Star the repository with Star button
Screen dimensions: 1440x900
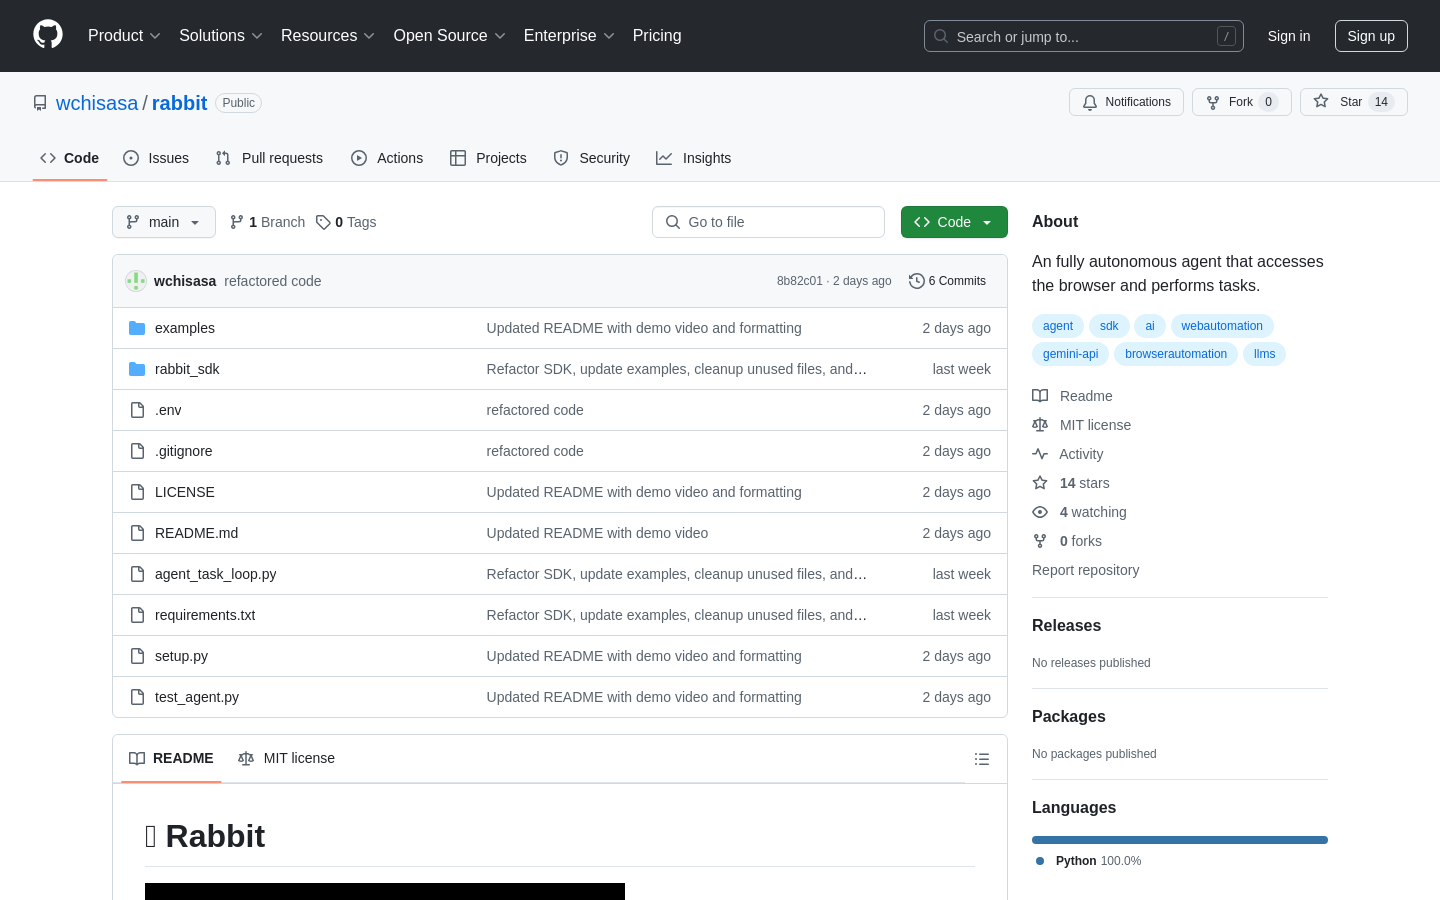[1354, 102]
